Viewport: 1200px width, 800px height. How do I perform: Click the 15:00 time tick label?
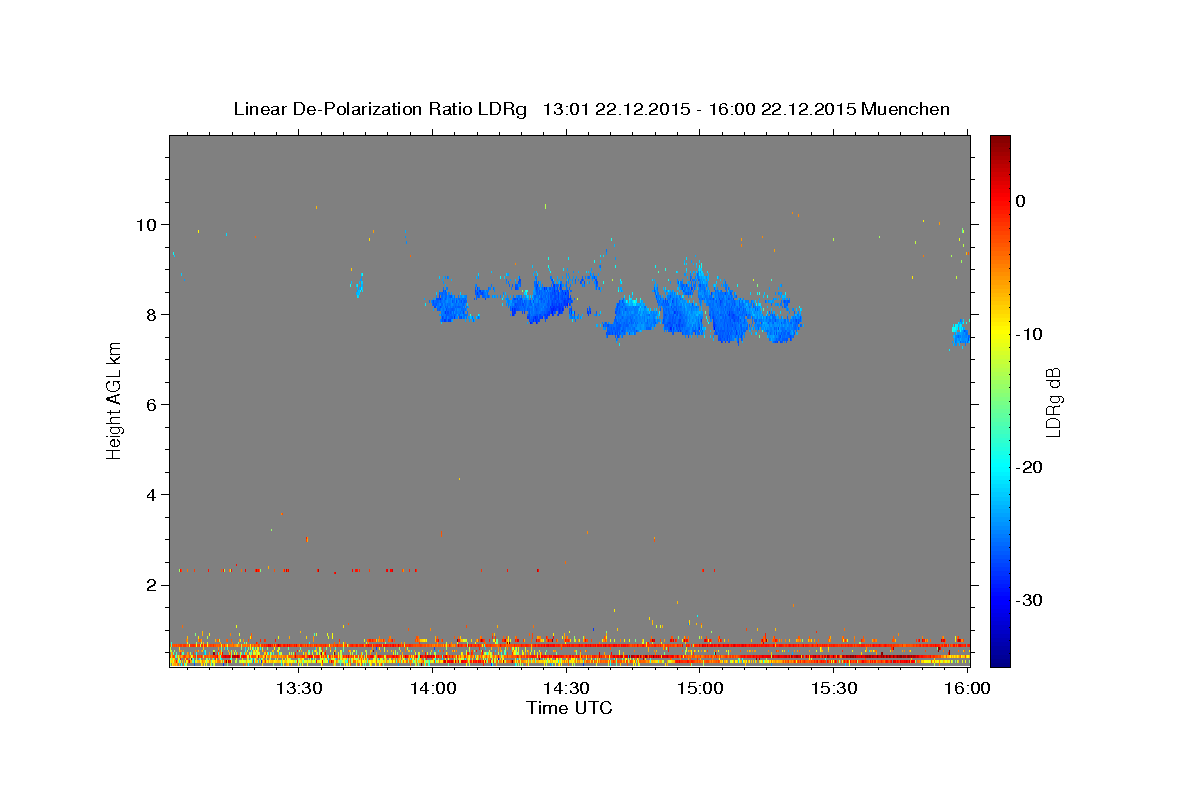point(701,688)
